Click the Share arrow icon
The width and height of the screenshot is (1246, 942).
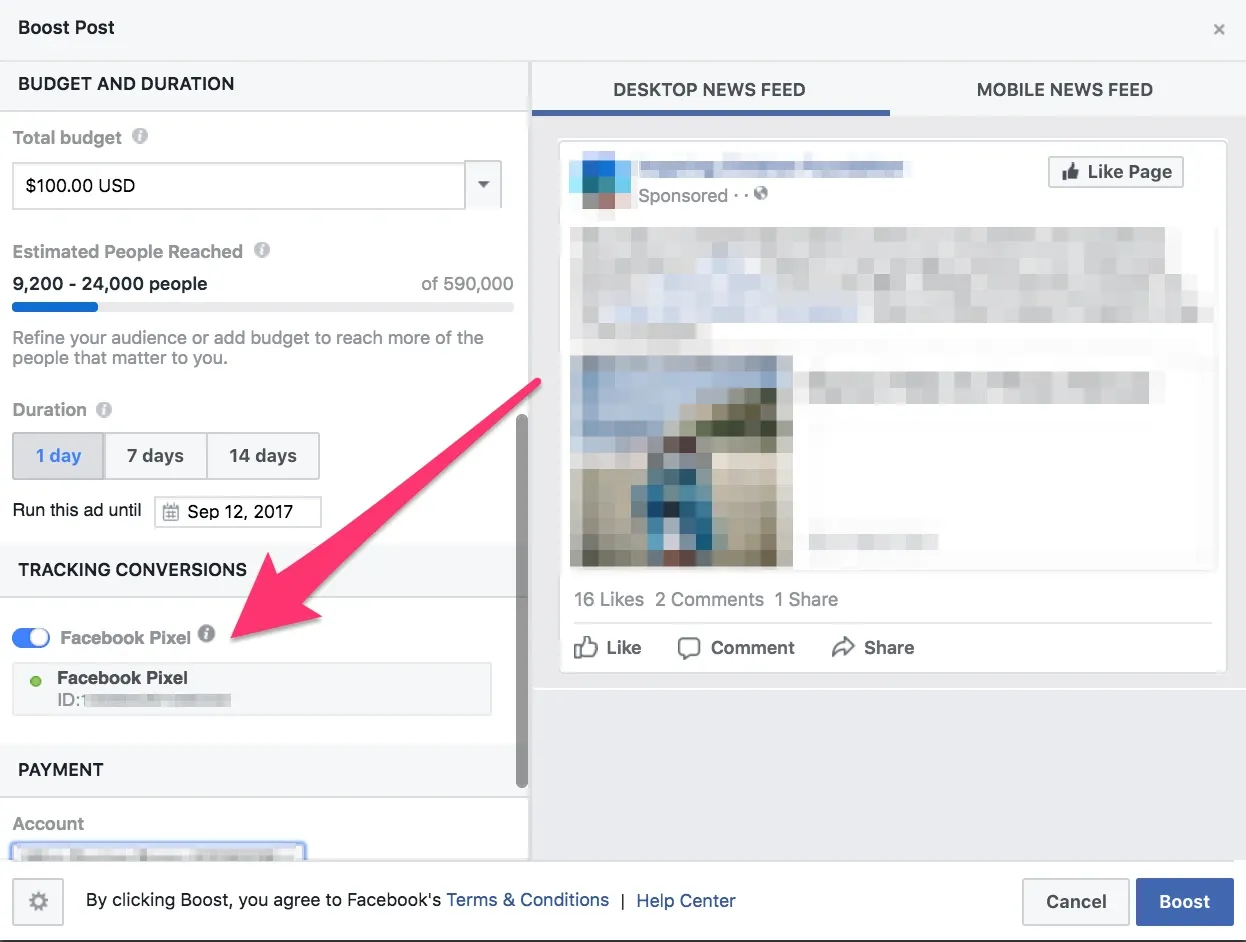point(843,647)
